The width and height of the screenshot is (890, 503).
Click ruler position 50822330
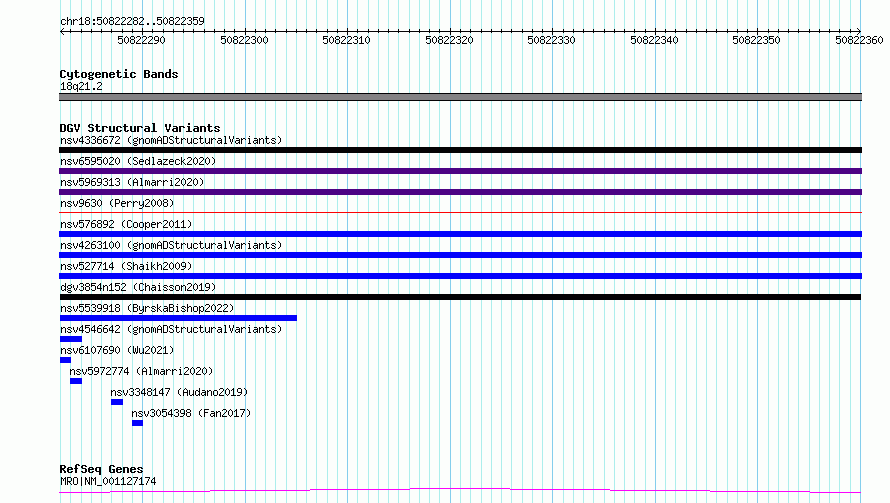click(x=551, y=40)
